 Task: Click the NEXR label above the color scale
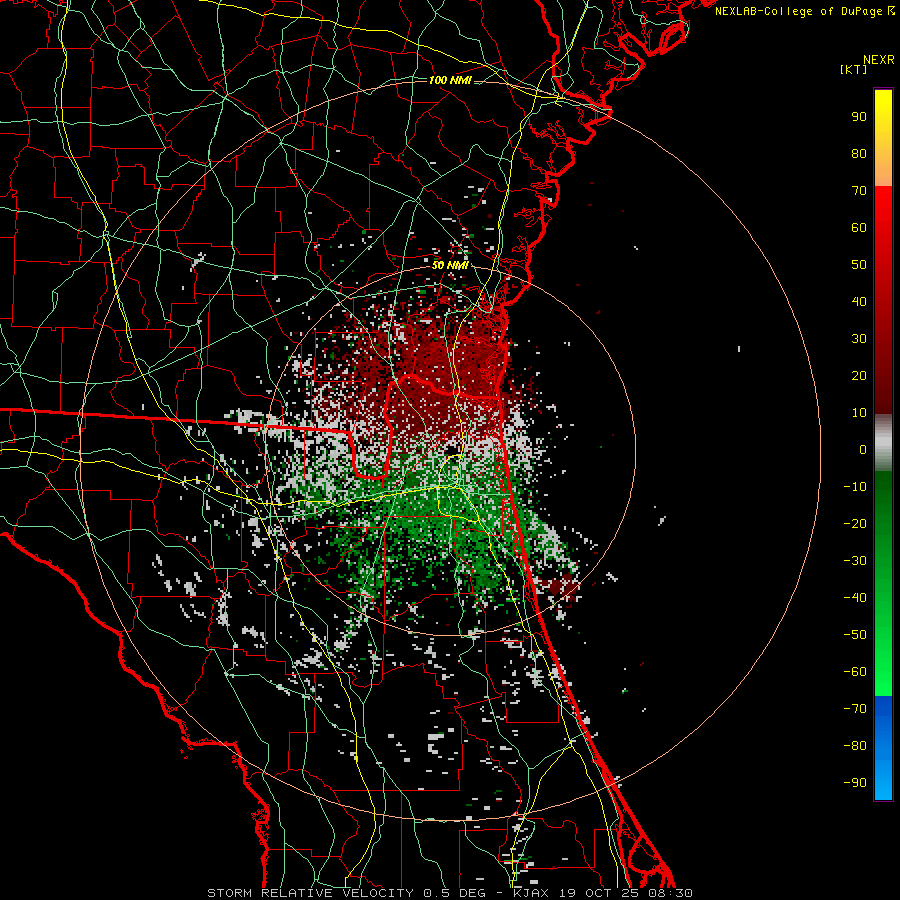(x=878, y=60)
